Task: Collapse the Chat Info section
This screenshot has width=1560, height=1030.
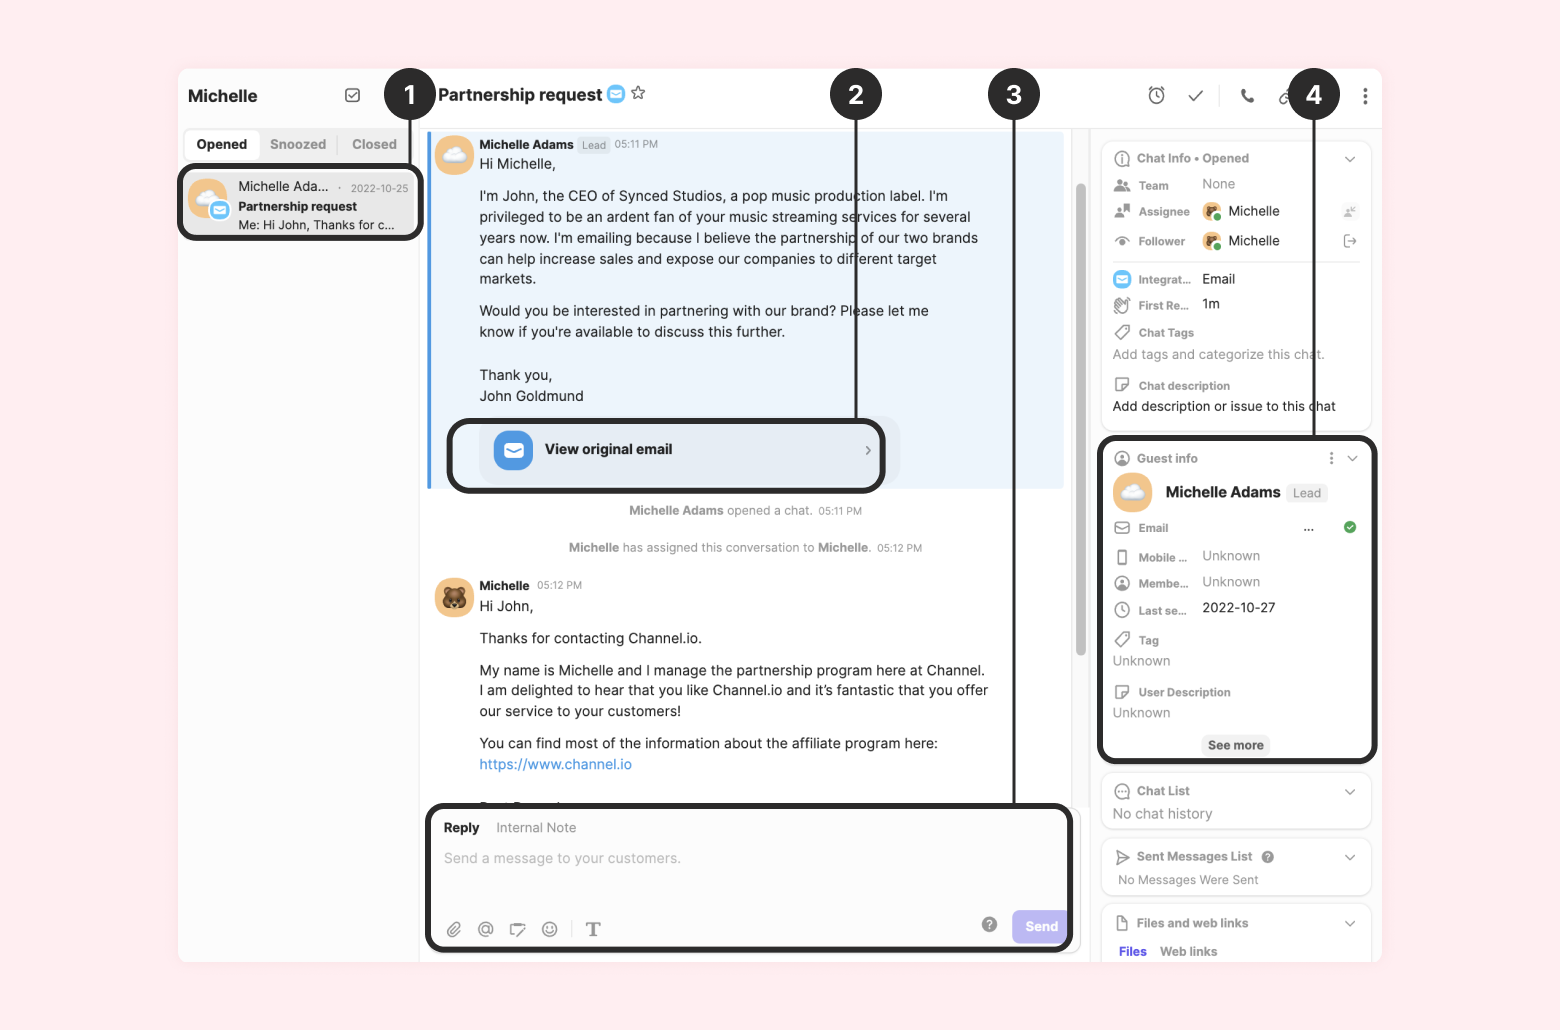Action: coord(1350,159)
